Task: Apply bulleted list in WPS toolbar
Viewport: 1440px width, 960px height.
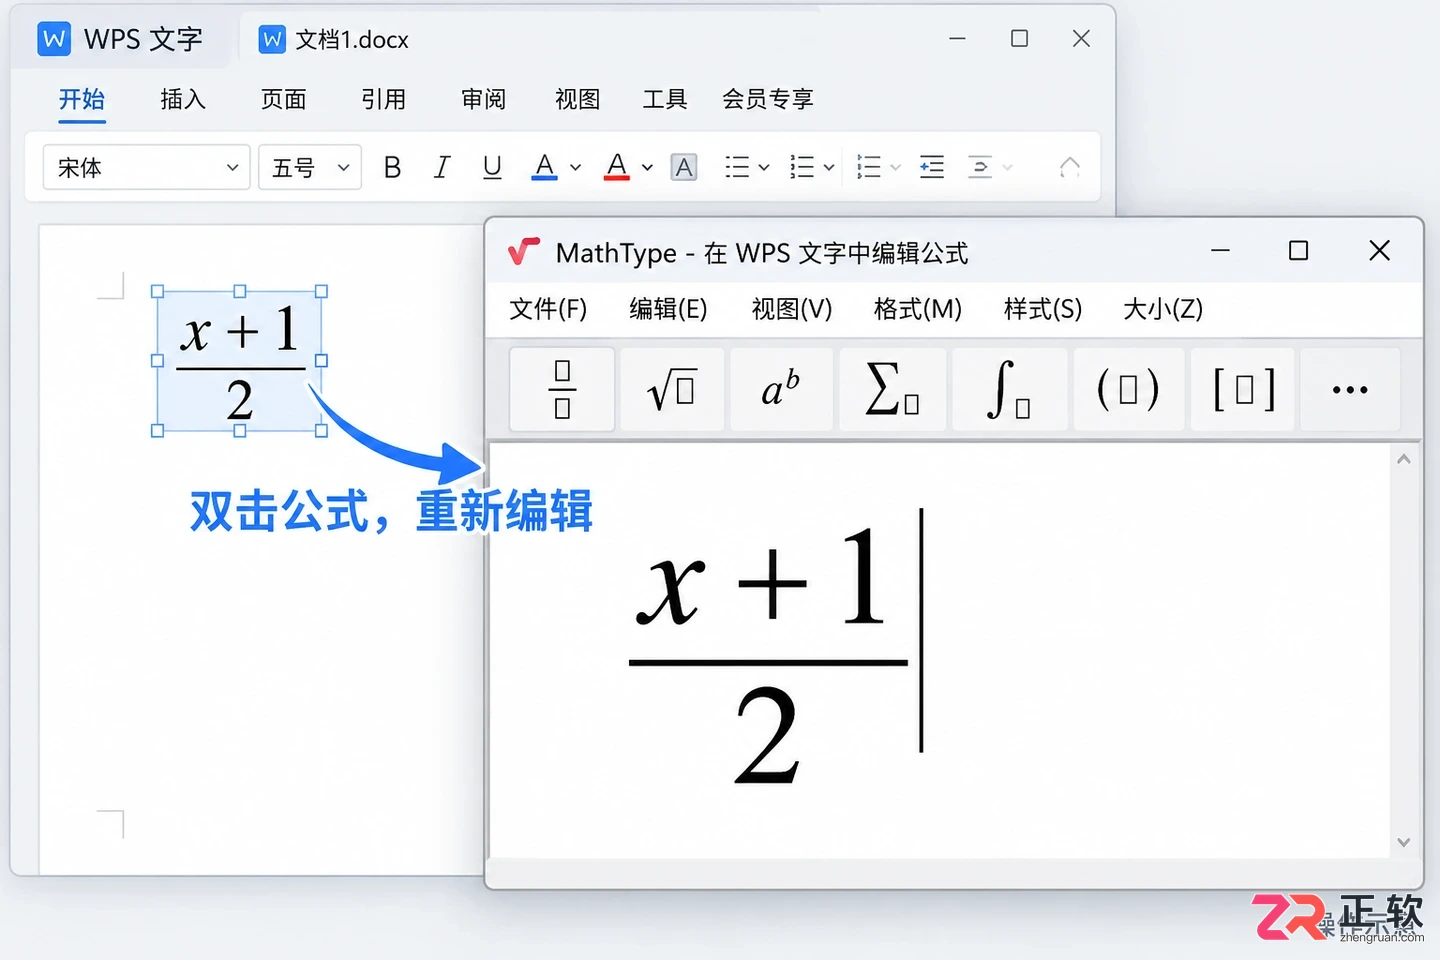Action: point(737,167)
